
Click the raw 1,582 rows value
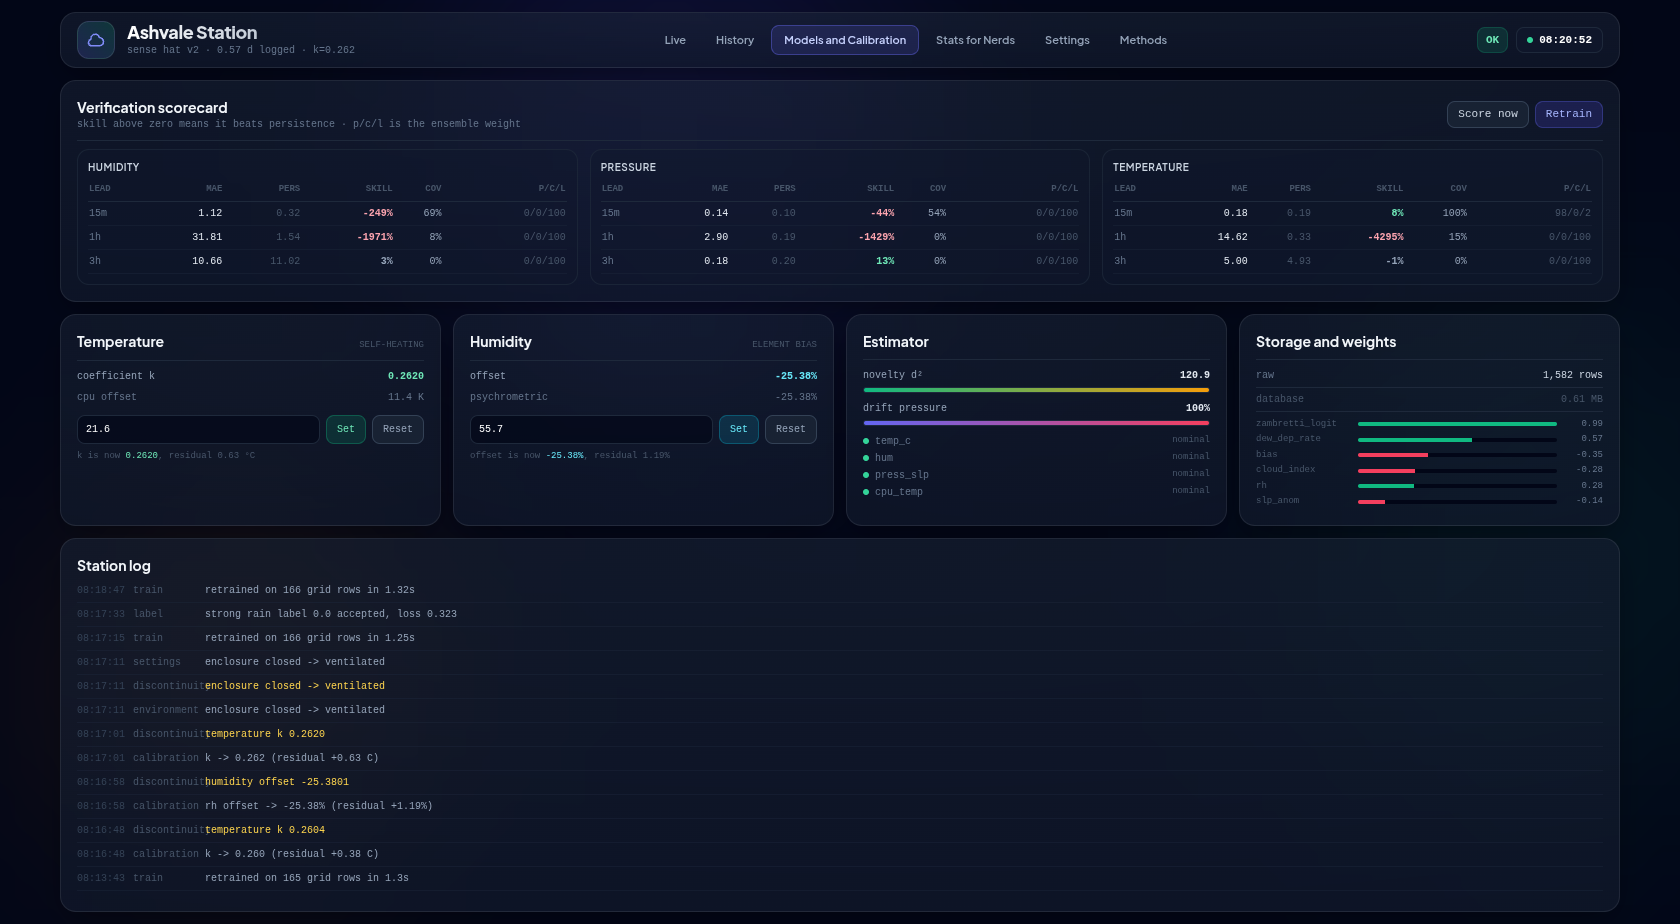1573,375
